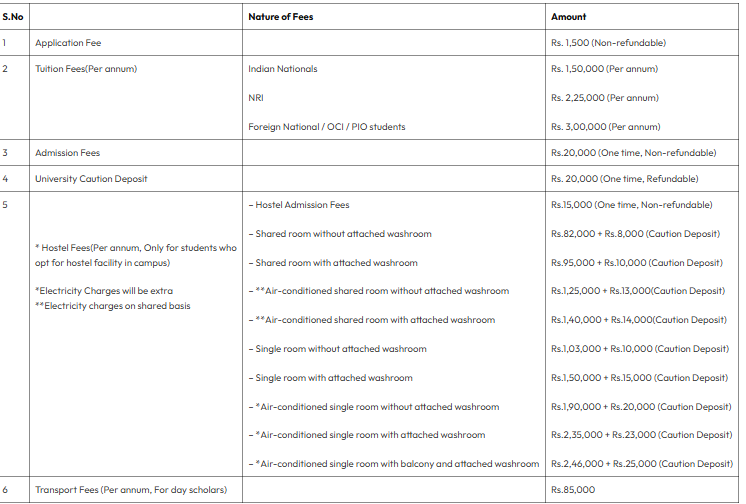Click 'Electricity Charges will be extra' note
Viewport: 746px width, 504px height.
(x=104, y=291)
